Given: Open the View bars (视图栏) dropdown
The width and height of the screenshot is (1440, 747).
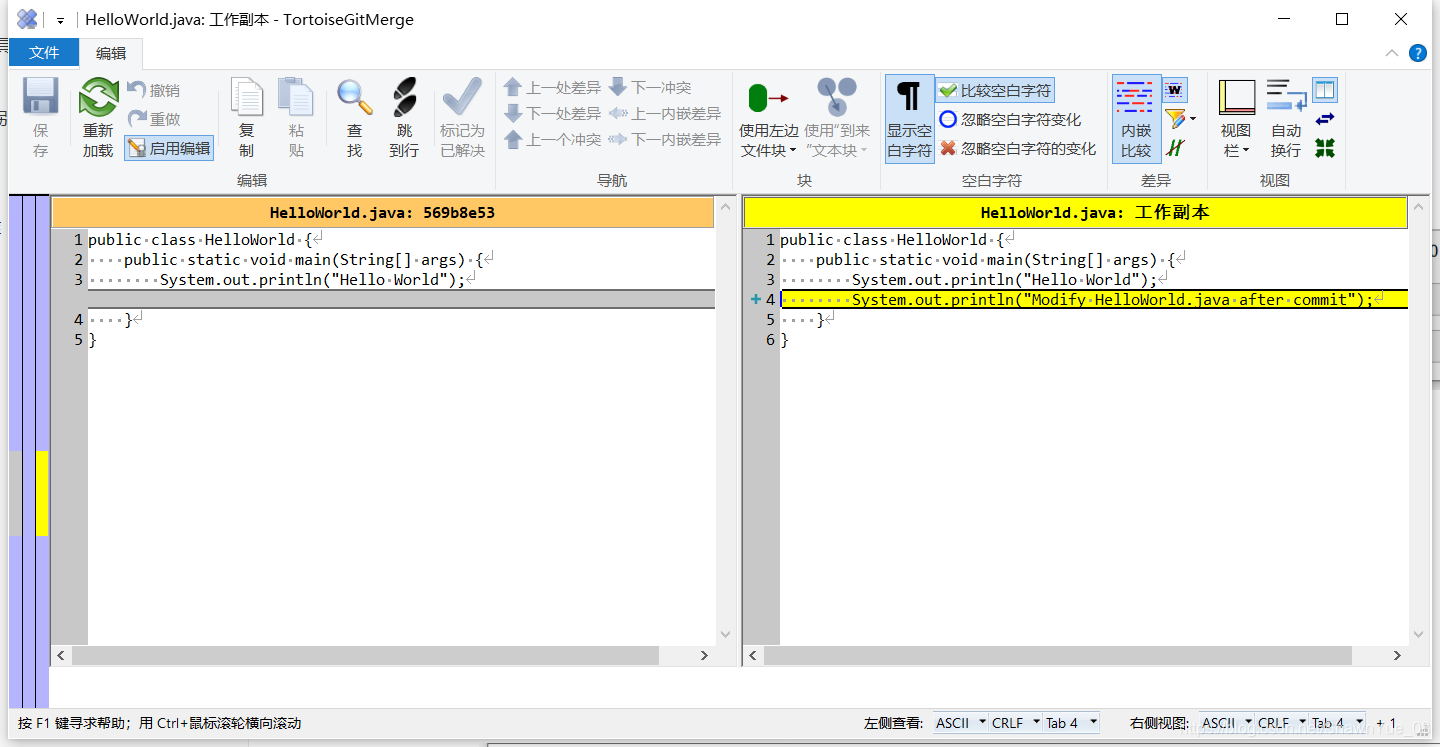Looking at the screenshot, I should [1237, 118].
